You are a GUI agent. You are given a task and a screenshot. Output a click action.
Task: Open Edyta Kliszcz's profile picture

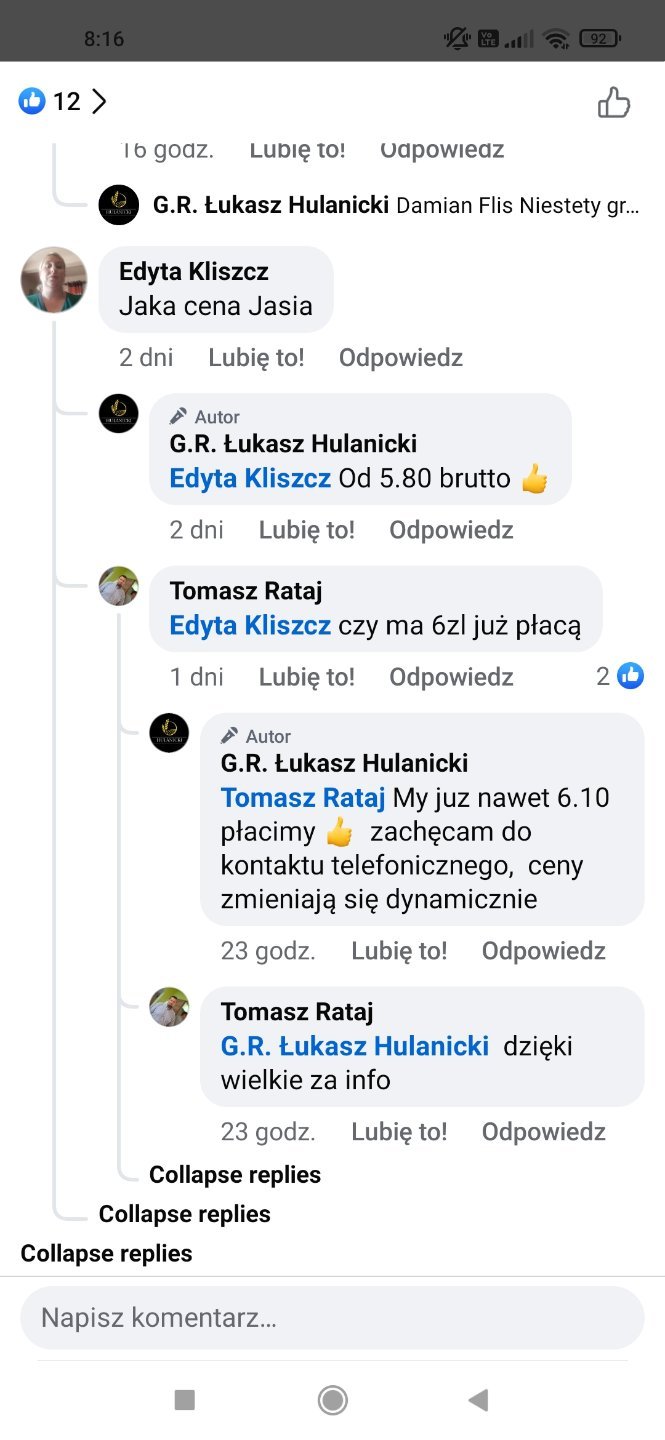coord(54,280)
